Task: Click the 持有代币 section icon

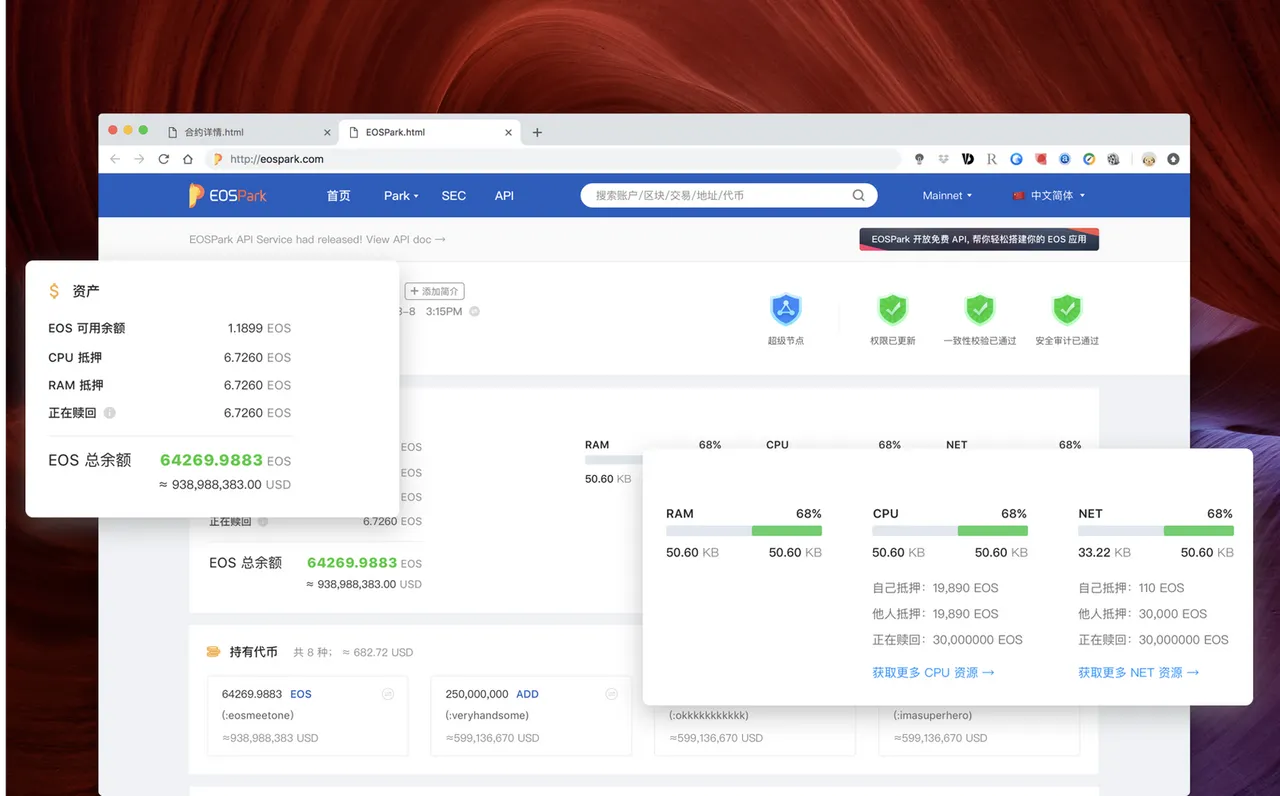Action: [x=213, y=652]
